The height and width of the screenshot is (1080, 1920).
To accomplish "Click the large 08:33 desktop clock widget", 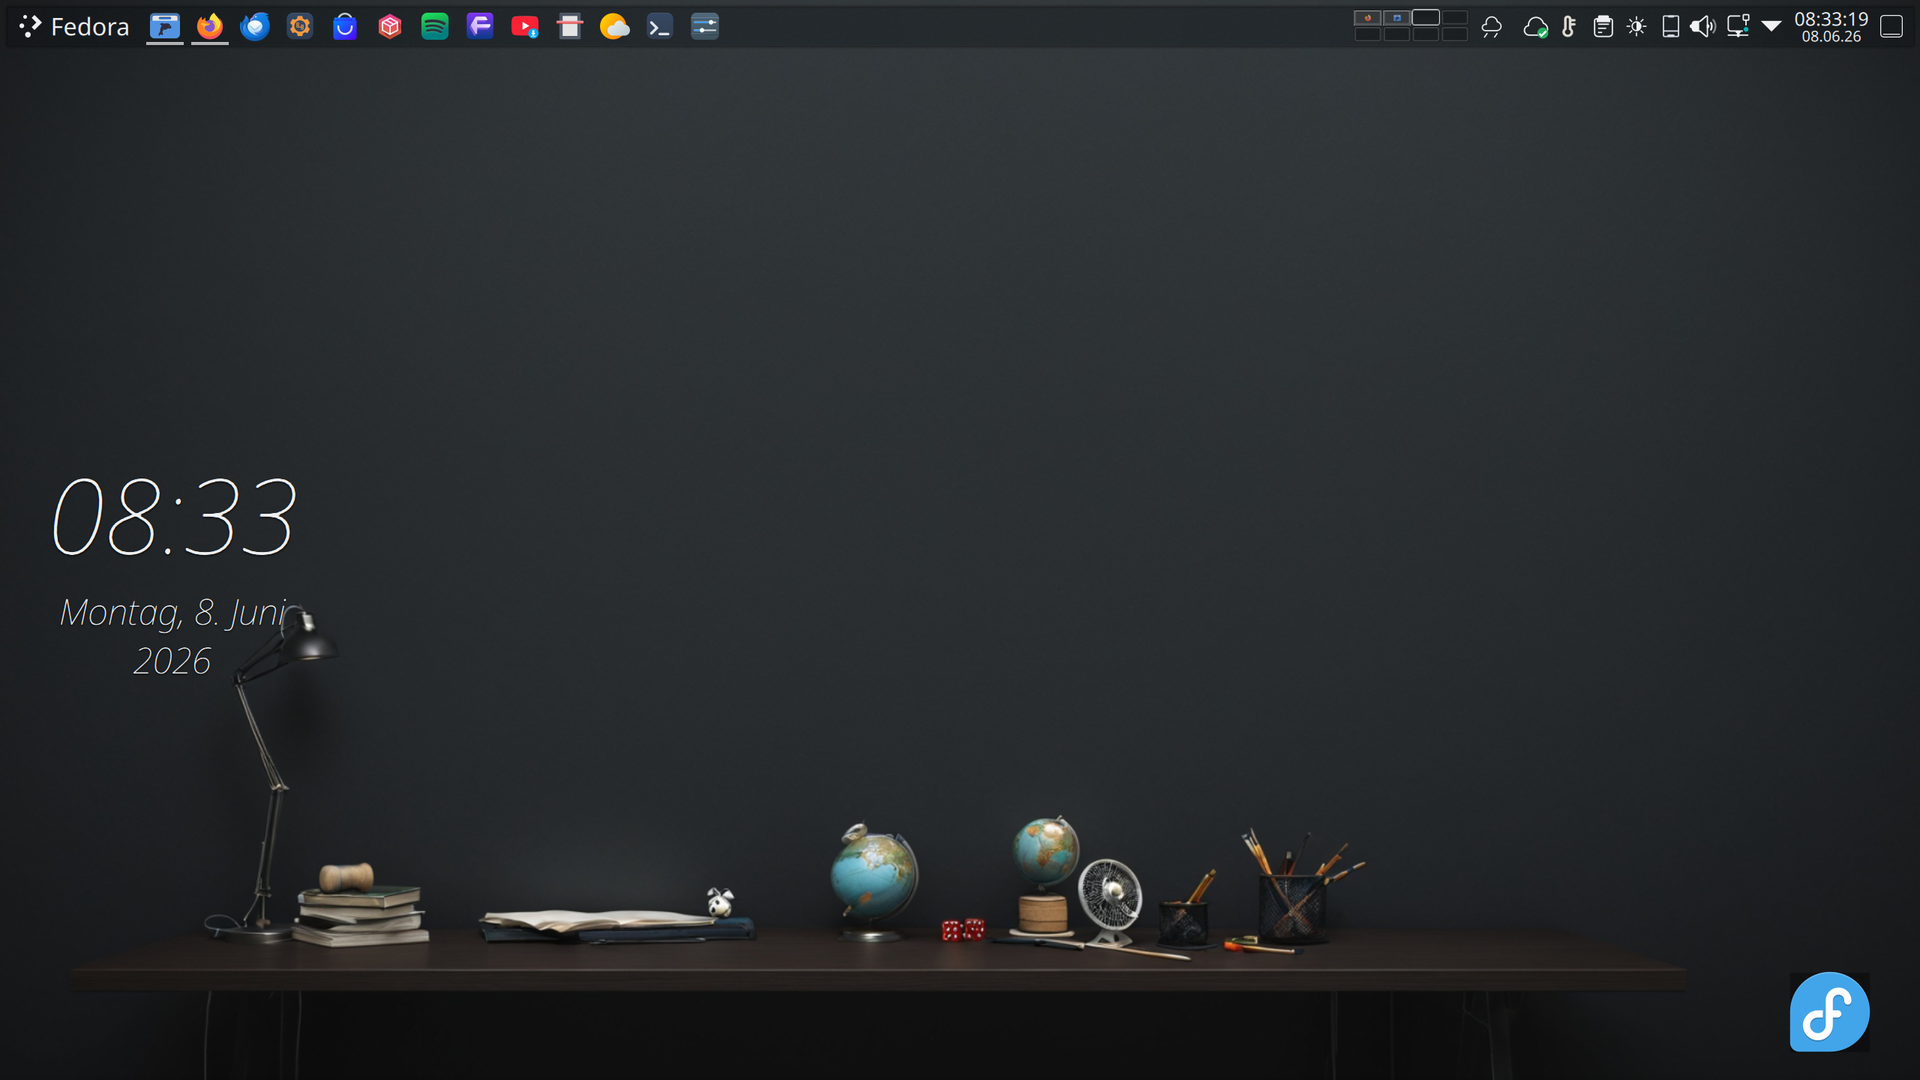I will [175, 517].
